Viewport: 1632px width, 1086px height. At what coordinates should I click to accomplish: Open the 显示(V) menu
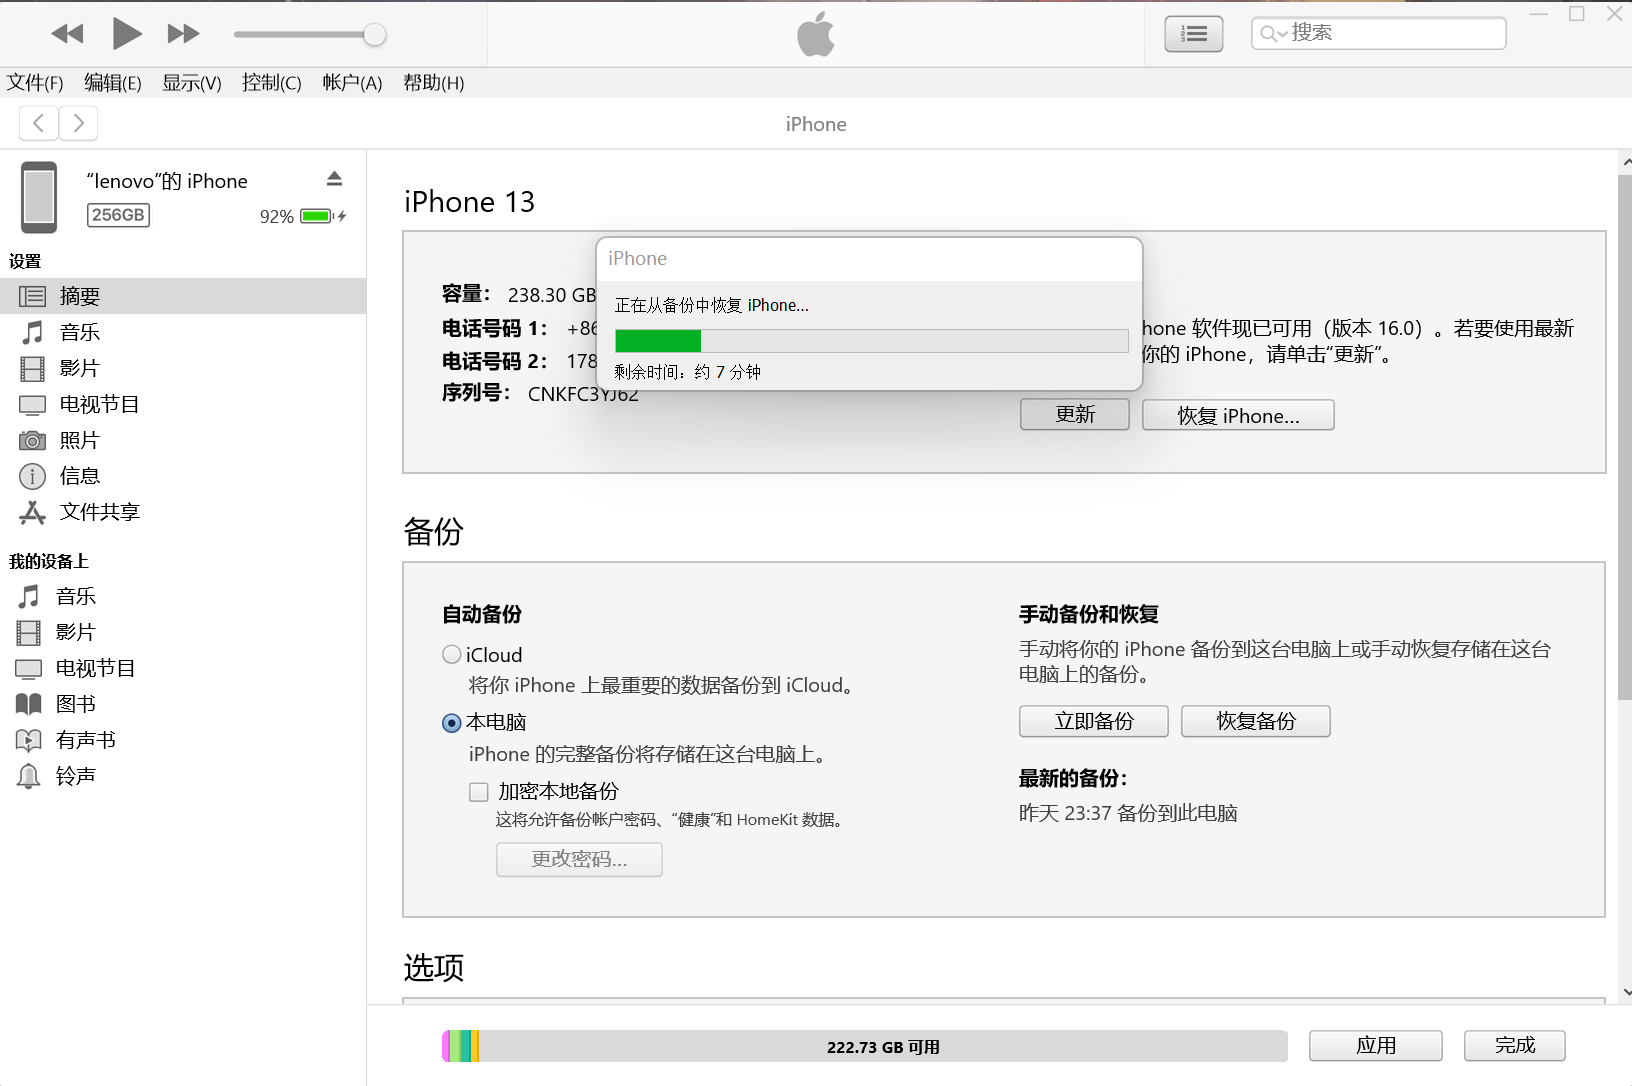click(x=192, y=83)
